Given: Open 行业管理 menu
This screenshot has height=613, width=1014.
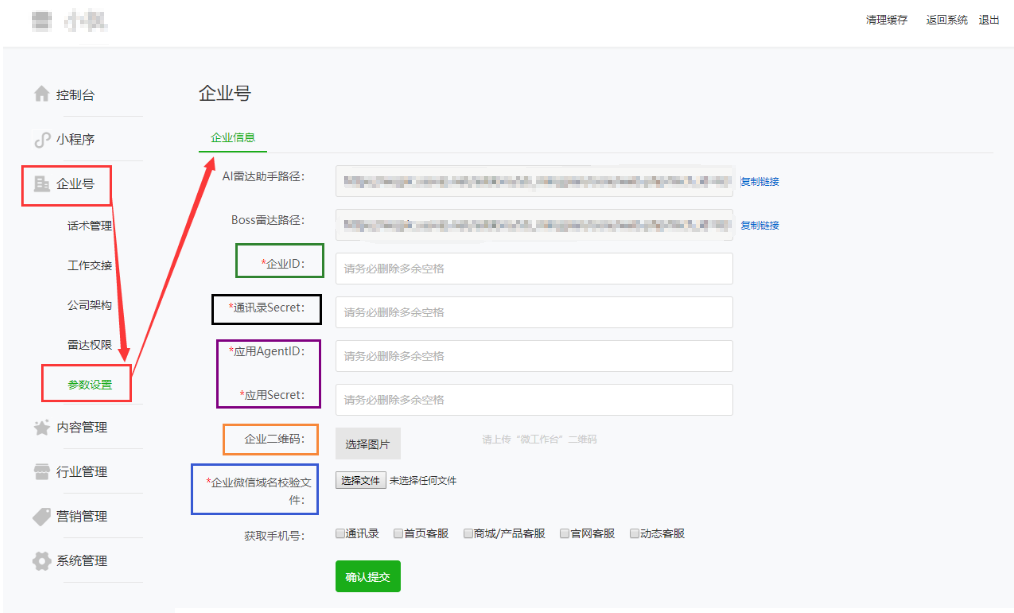Looking at the screenshot, I should click(81, 472).
